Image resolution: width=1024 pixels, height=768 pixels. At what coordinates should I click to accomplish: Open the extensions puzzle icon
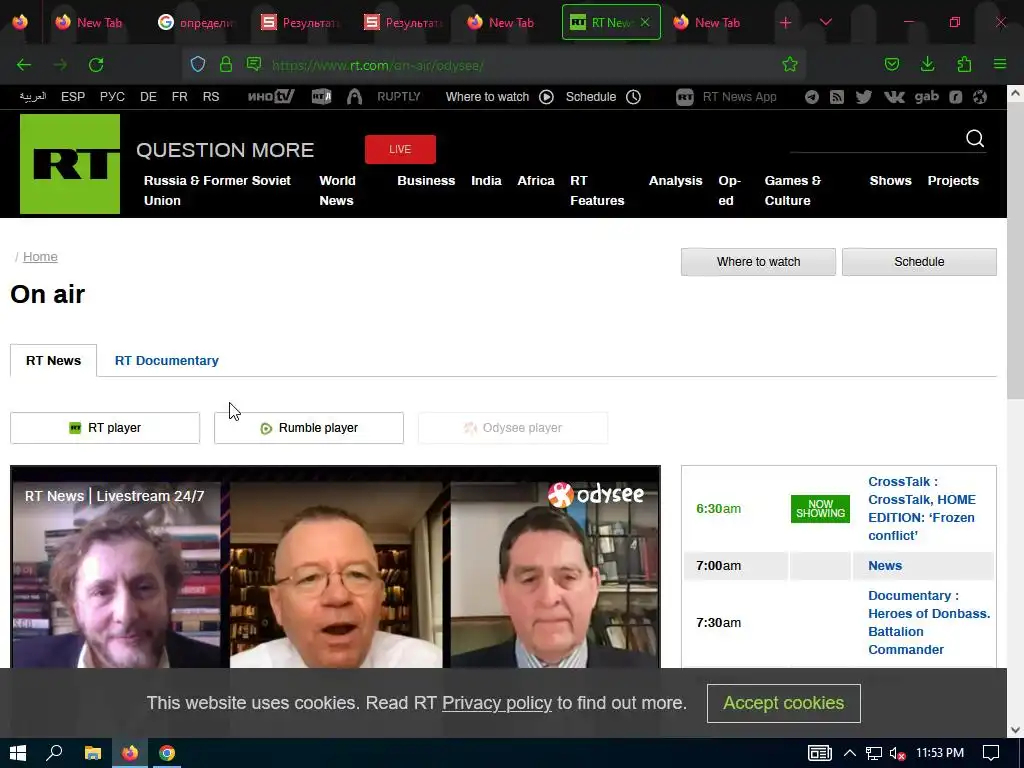pyautogui.click(x=964, y=64)
